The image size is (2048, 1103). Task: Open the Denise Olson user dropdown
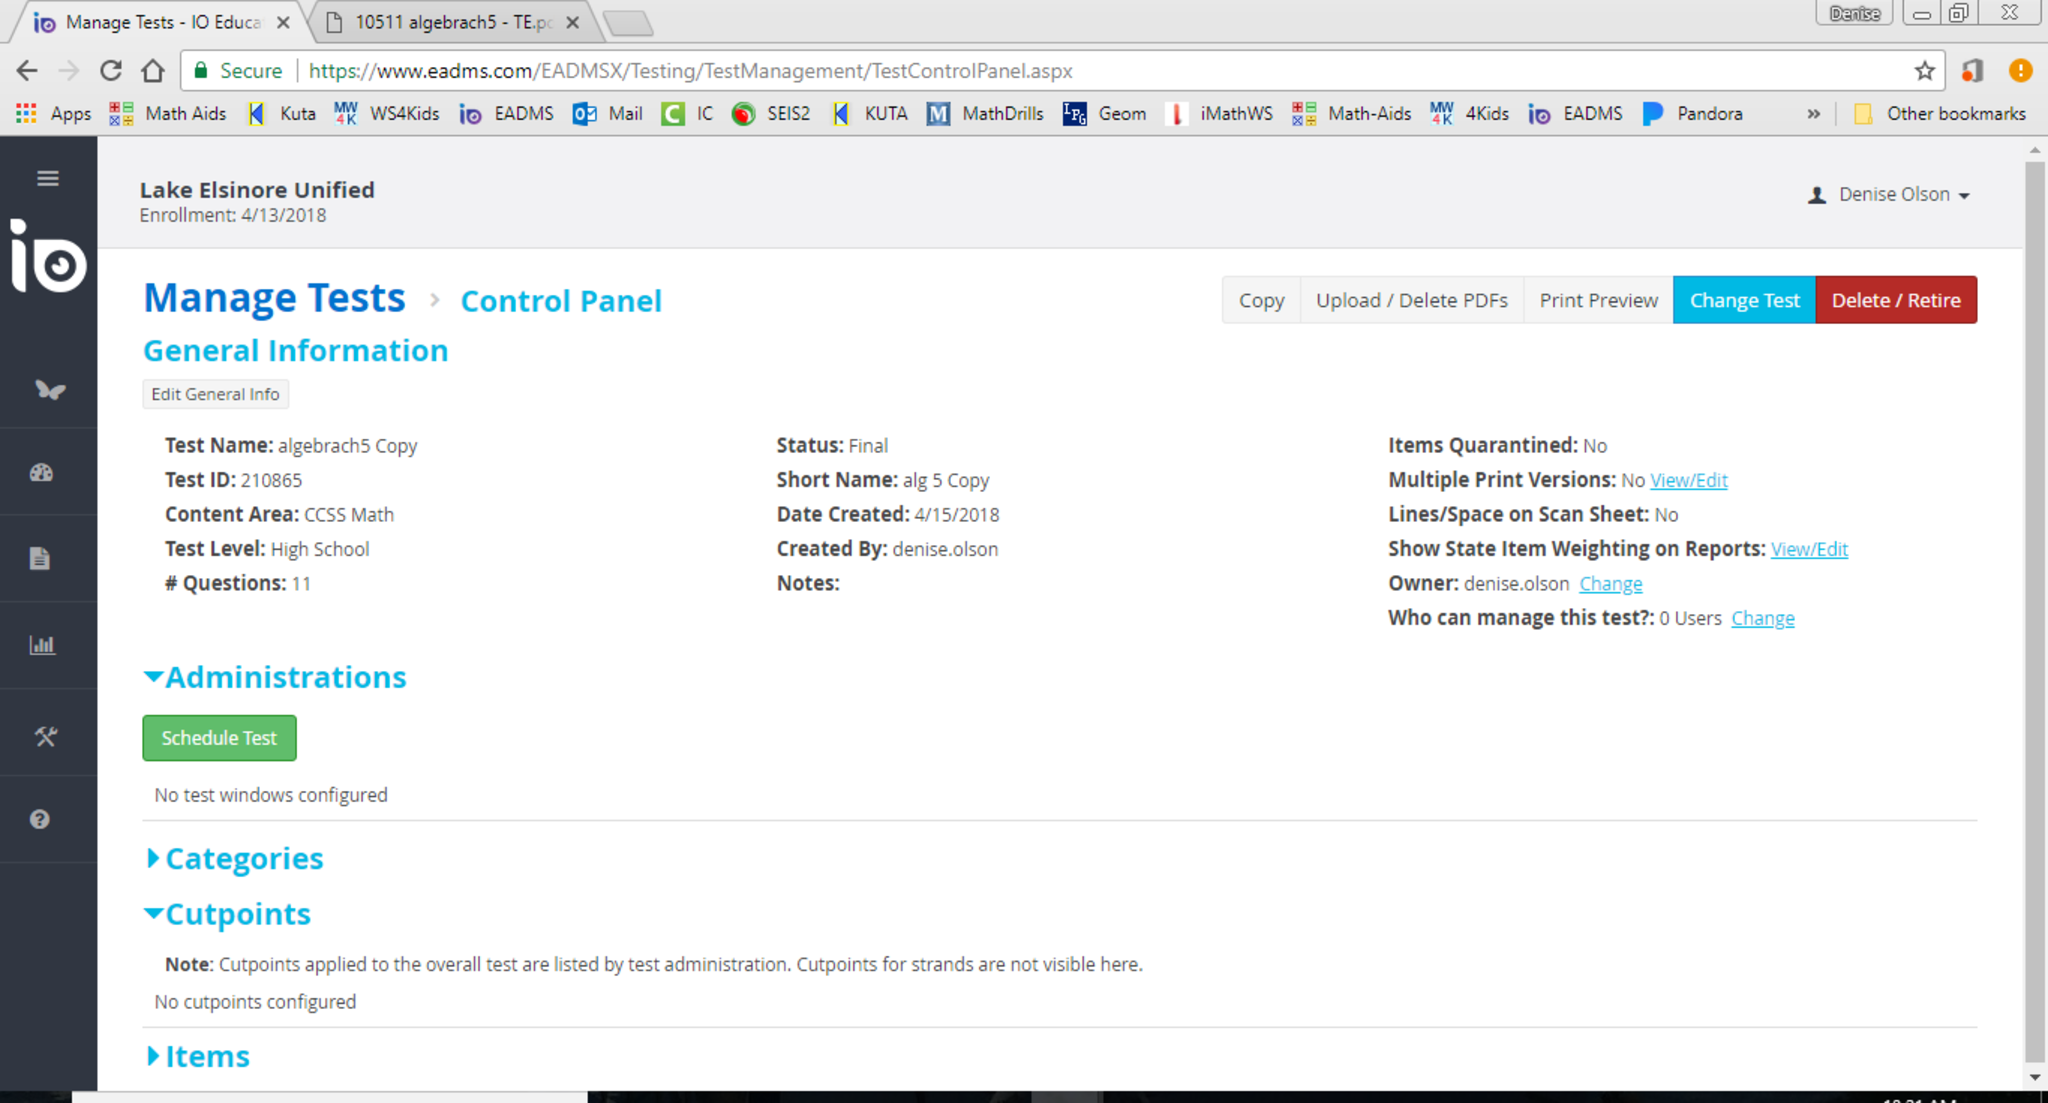point(1891,194)
